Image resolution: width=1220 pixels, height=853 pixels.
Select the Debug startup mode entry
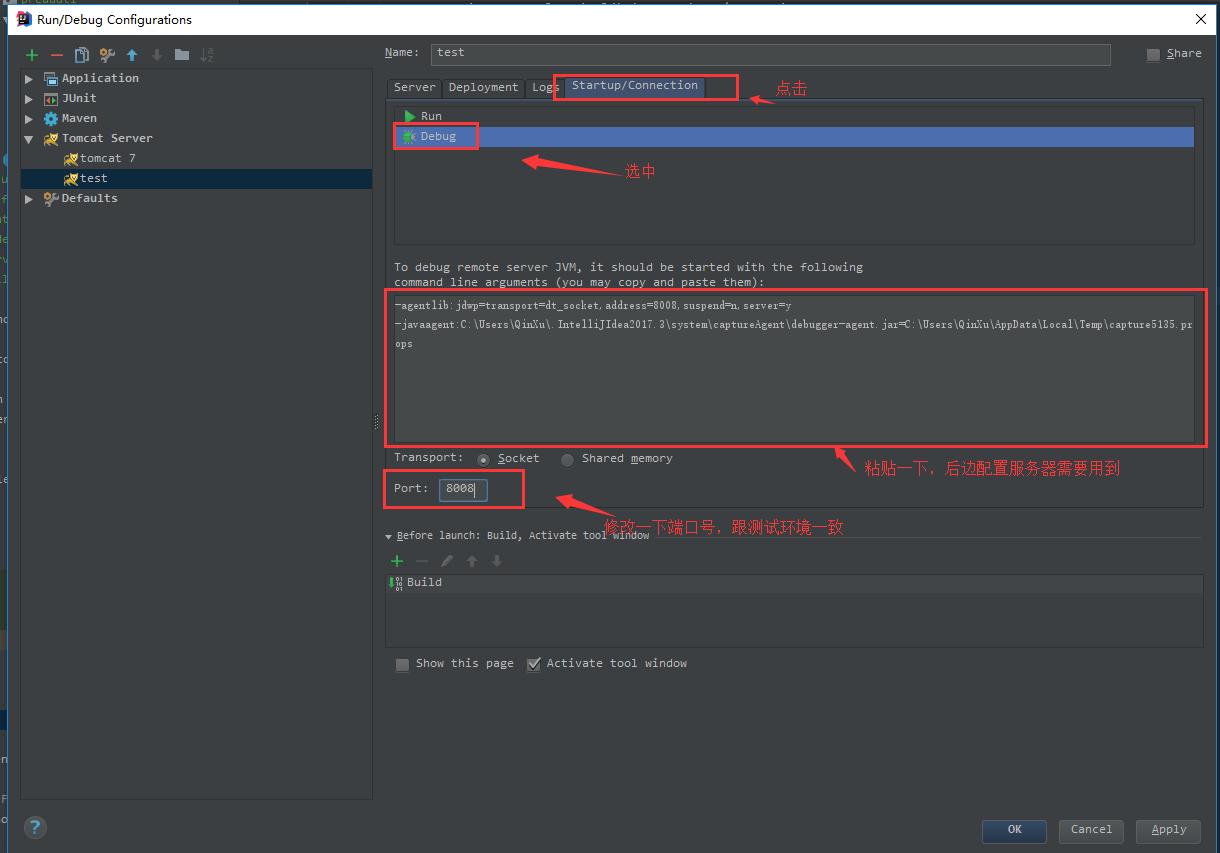[x=794, y=137]
